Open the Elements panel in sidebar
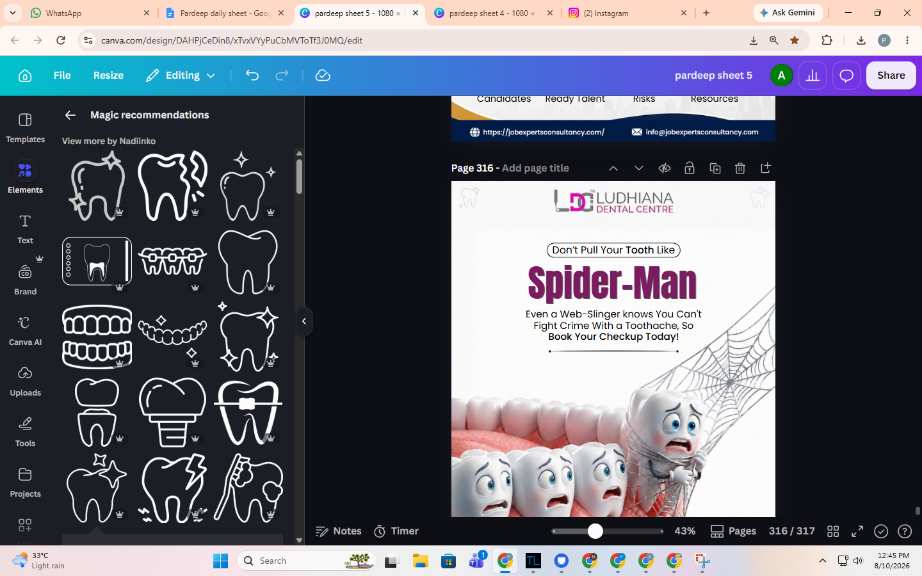 [x=25, y=179]
